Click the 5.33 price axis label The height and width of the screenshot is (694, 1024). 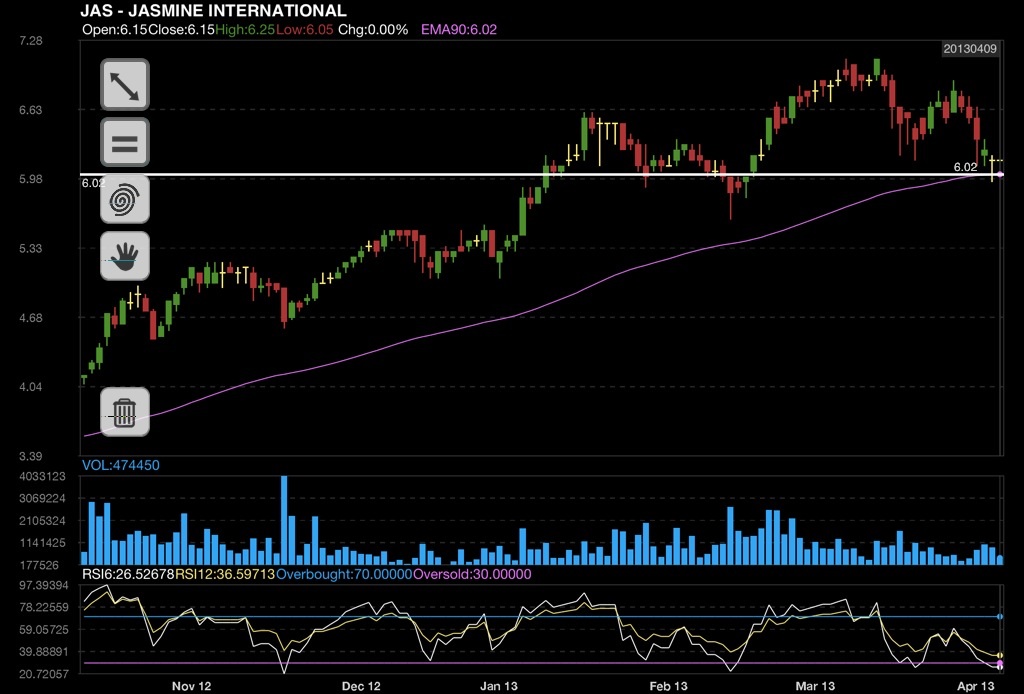click(x=31, y=248)
